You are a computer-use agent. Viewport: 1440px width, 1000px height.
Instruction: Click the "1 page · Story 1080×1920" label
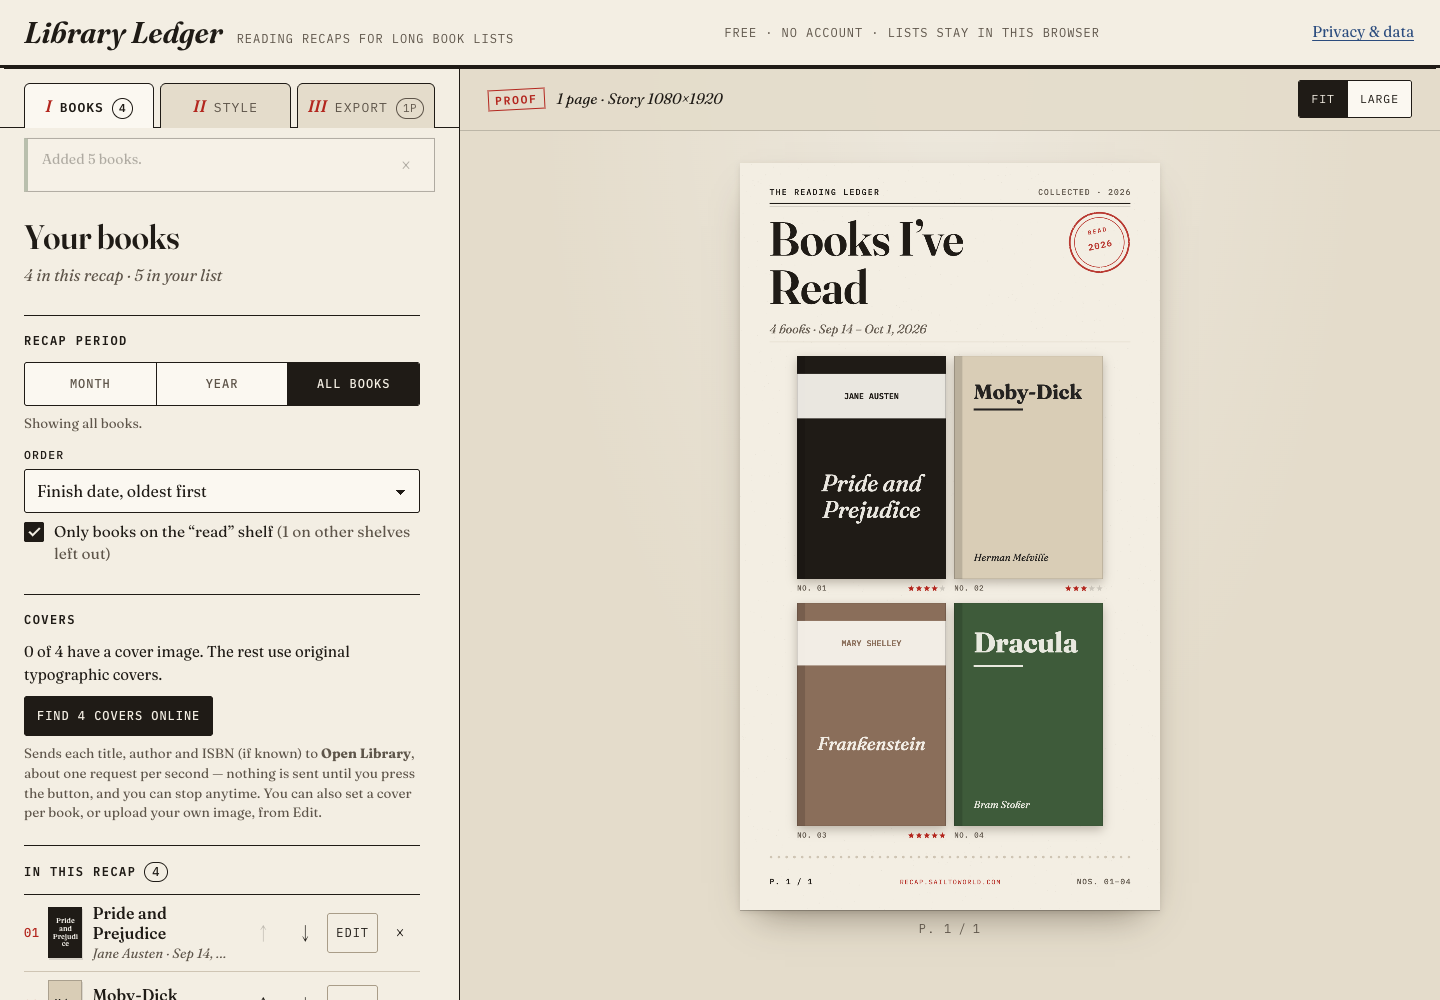(639, 99)
